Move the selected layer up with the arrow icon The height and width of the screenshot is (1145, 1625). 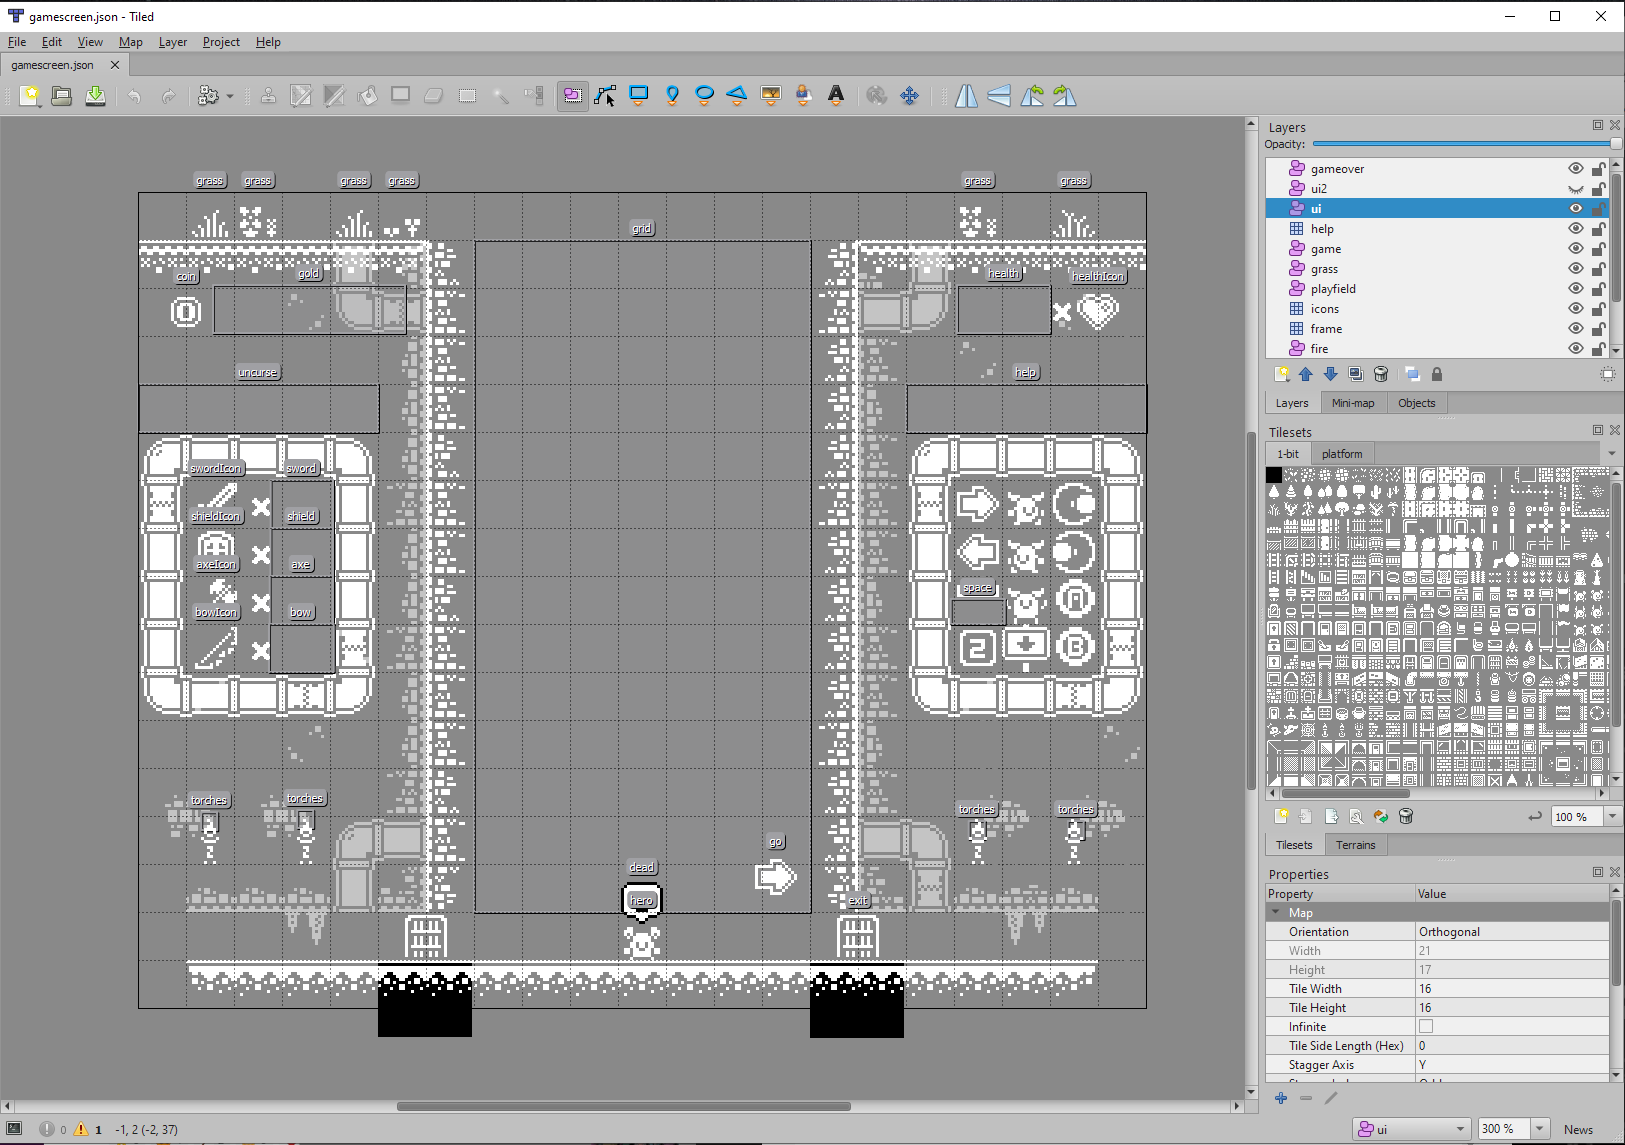pos(1306,374)
